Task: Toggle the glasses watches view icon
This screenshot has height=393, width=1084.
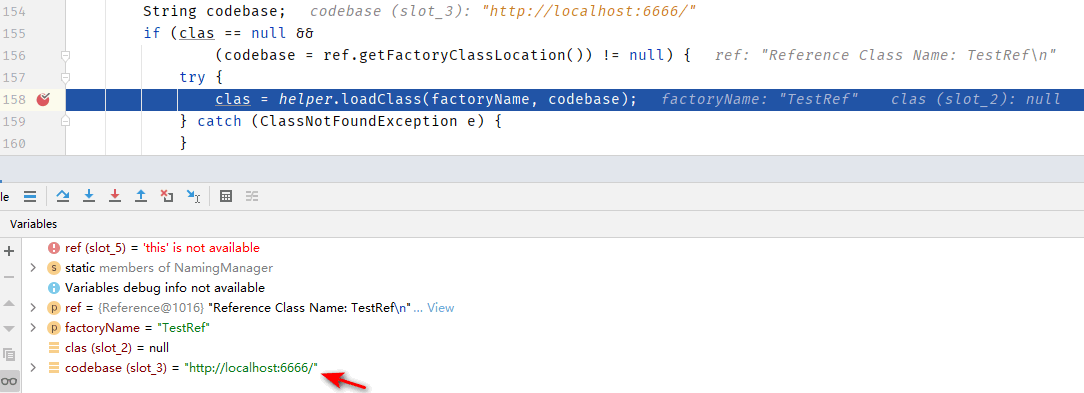Action: (10, 381)
